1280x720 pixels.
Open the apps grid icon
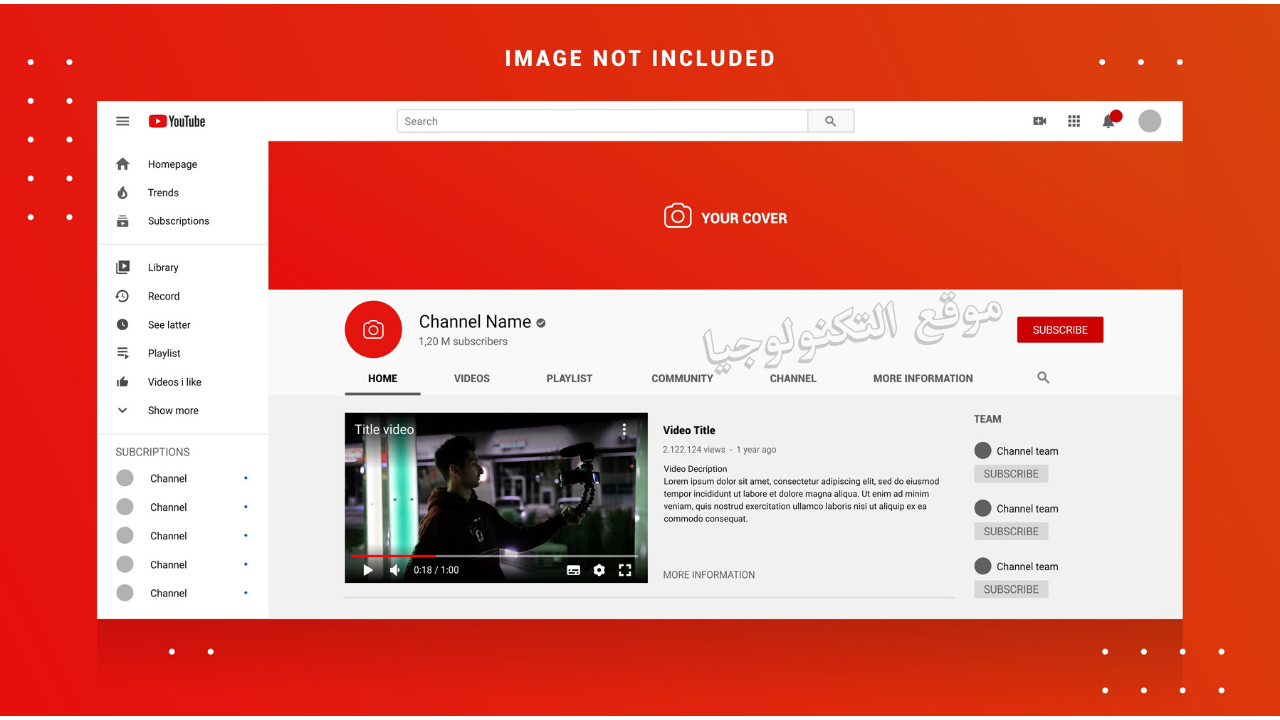pyautogui.click(x=1074, y=121)
